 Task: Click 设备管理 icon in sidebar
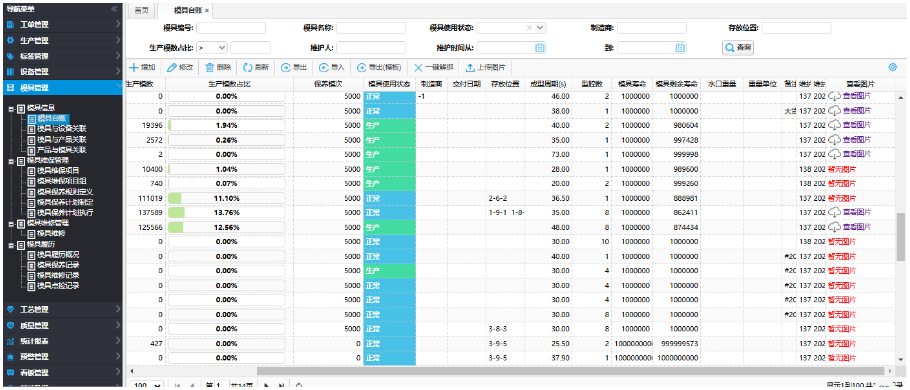tap(10, 72)
